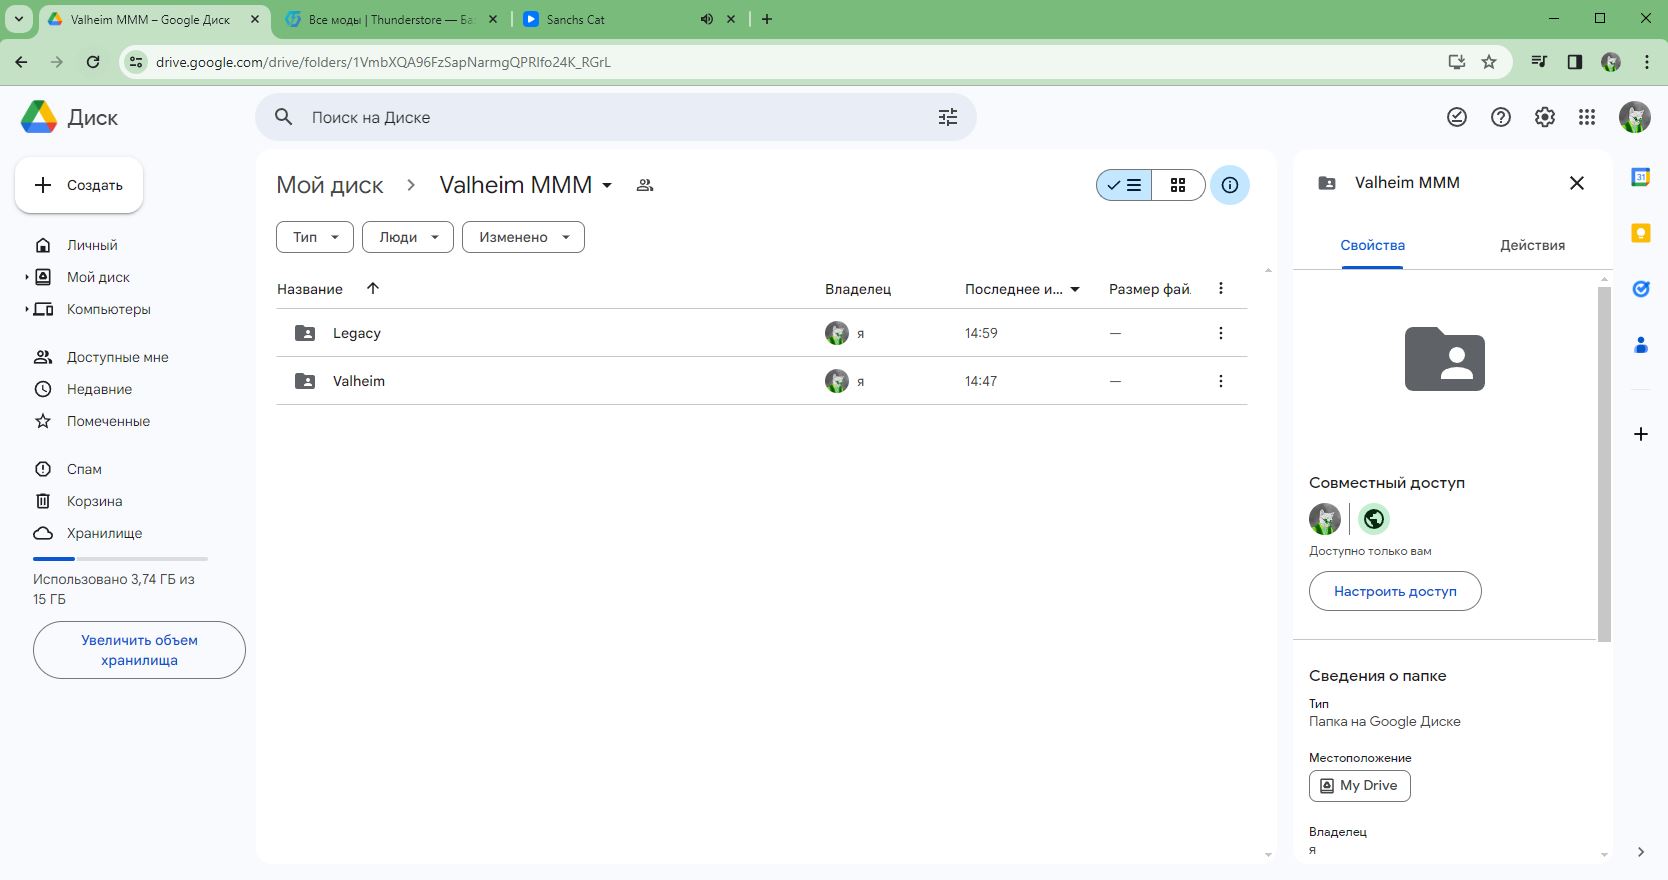Screen dimensions: 1668x880
Task: Open Chrome tab search dropdown
Action: 18,19
